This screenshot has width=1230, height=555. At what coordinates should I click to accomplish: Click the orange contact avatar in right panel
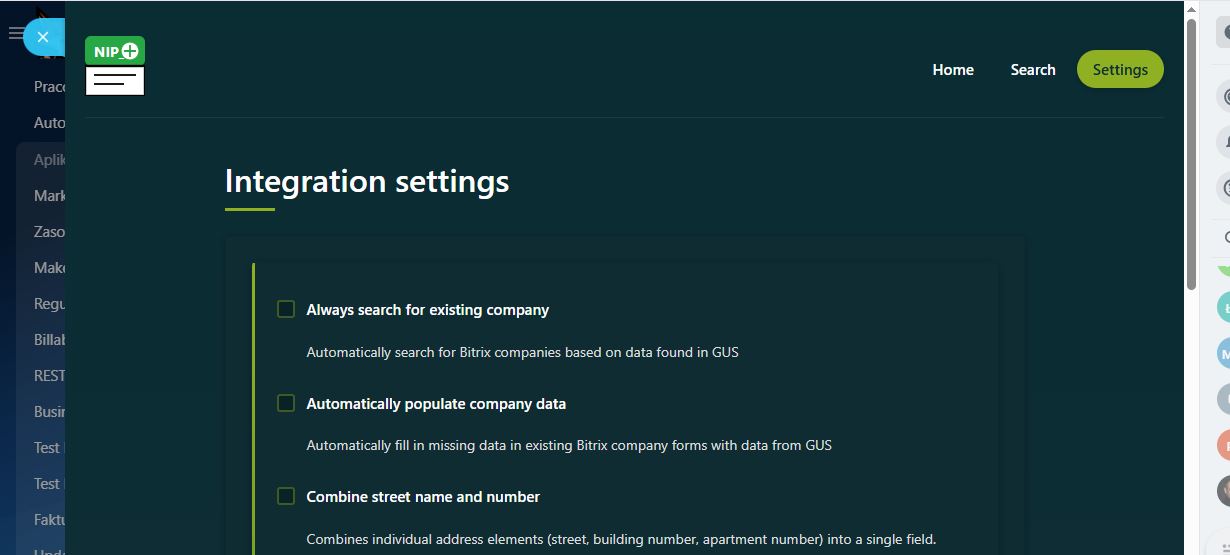click(1223, 445)
